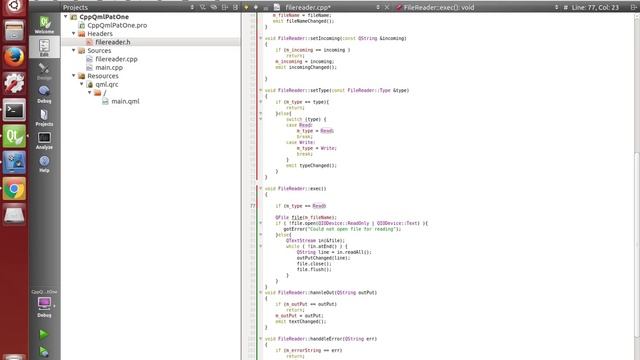The width and height of the screenshot is (640, 360).
Task: Fold the FileReader::exec function block
Action: [261, 189]
